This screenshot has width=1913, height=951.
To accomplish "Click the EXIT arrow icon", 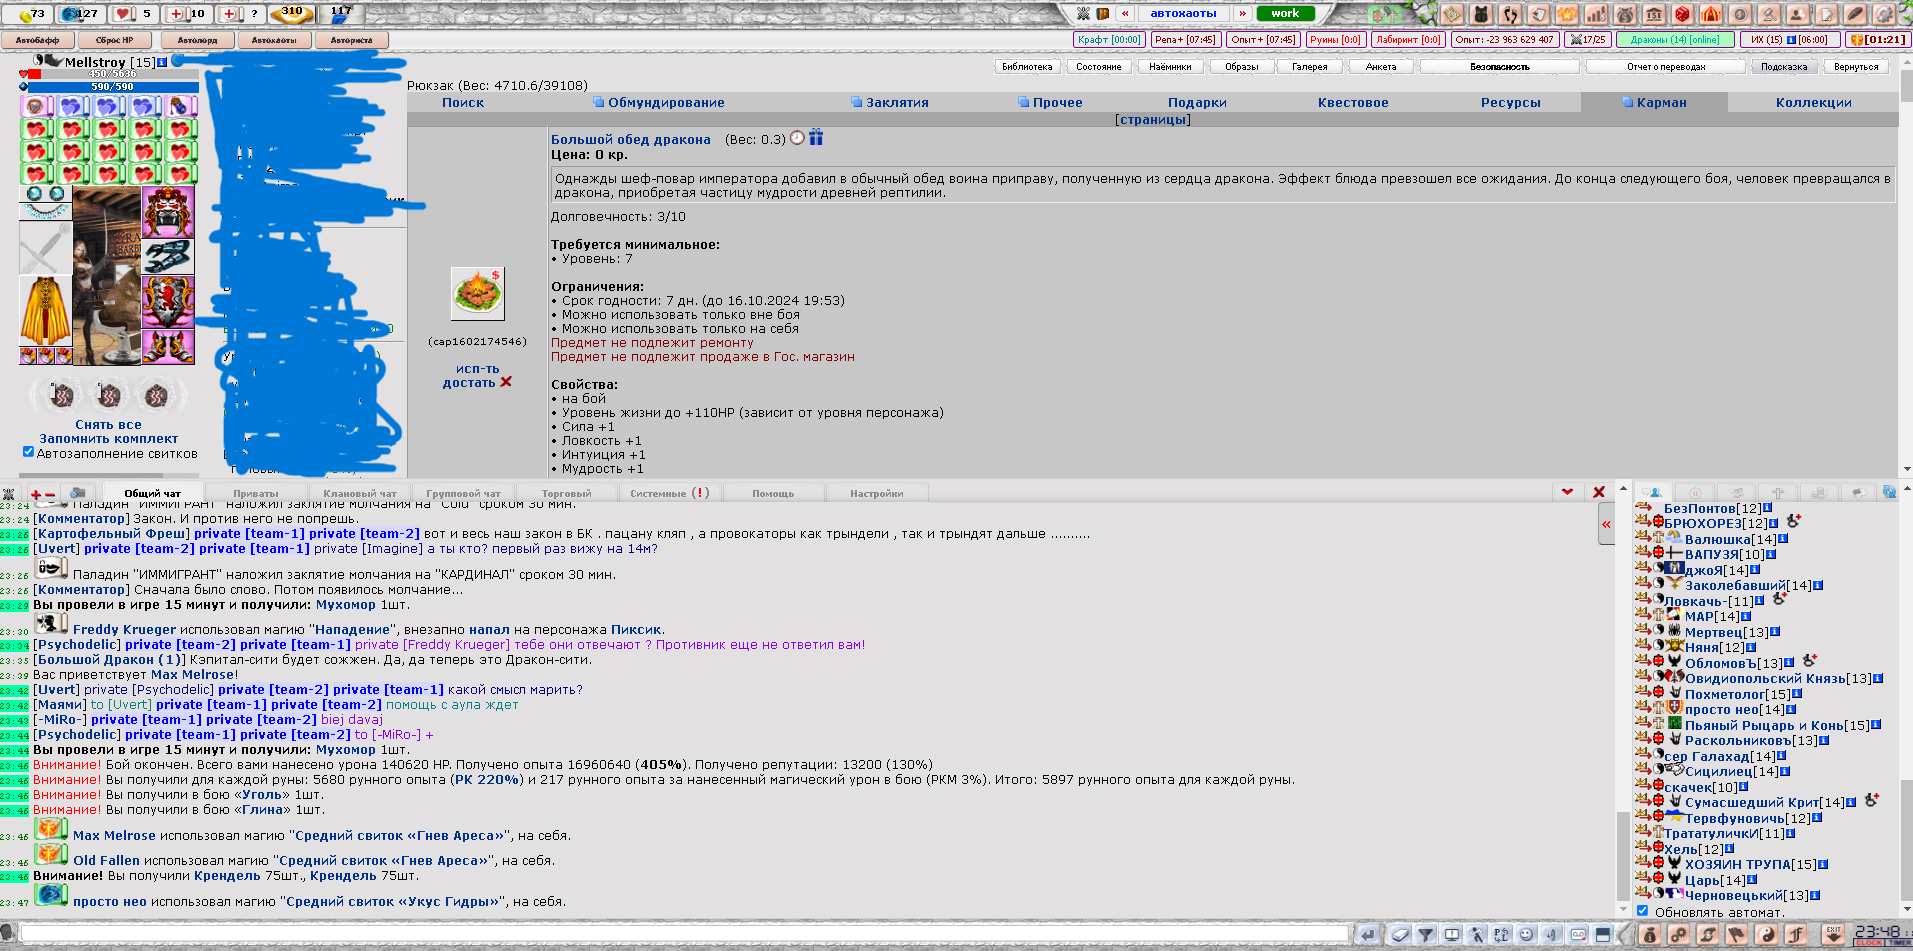I will tap(1834, 934).
